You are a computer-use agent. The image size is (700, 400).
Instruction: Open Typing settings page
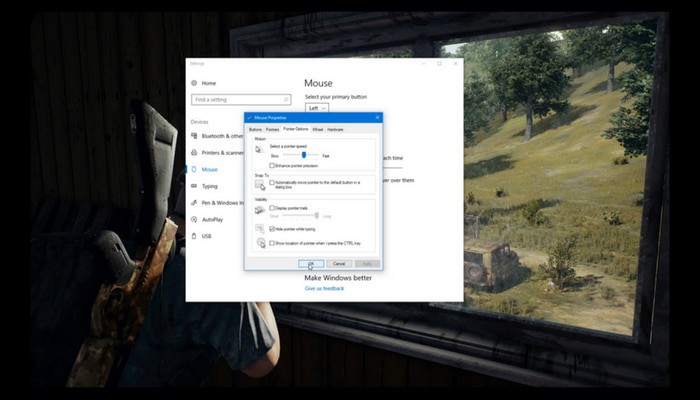click(209, 186)
